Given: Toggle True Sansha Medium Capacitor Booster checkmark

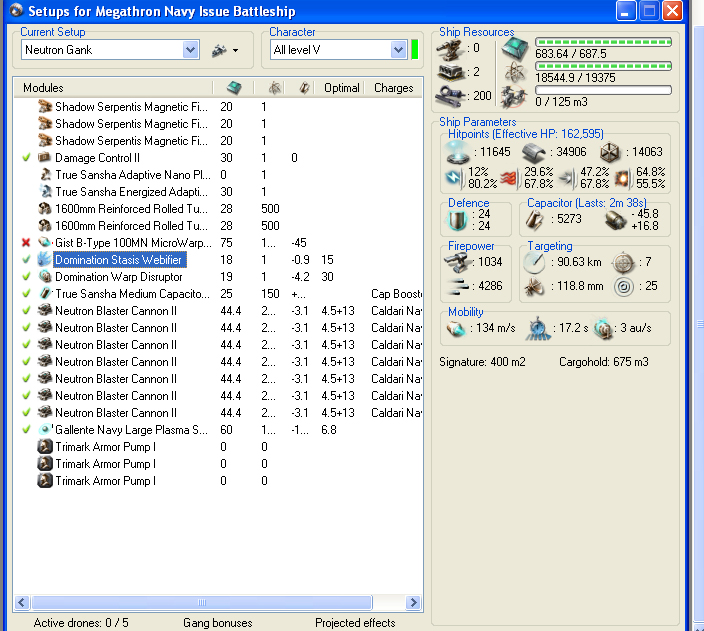Looking at the screenshot, I should click(26, 294).
